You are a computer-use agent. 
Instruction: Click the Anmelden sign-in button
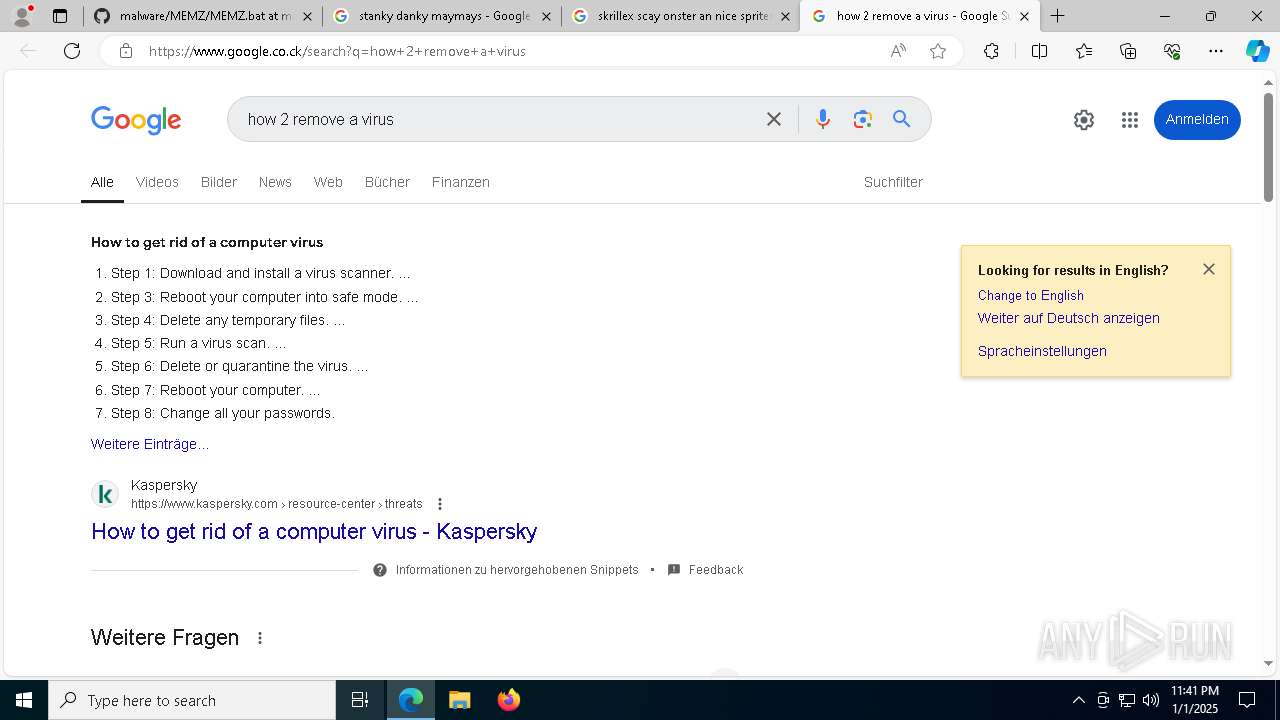tap(1197, 120)
